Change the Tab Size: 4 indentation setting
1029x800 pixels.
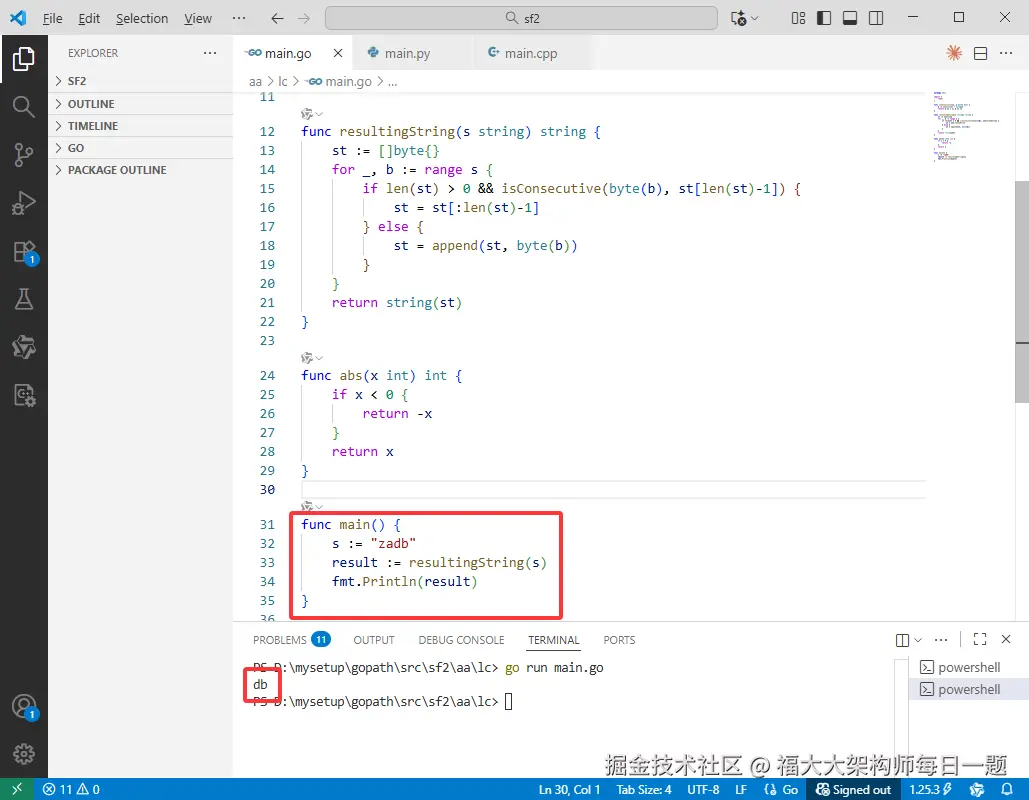point(644,789)
